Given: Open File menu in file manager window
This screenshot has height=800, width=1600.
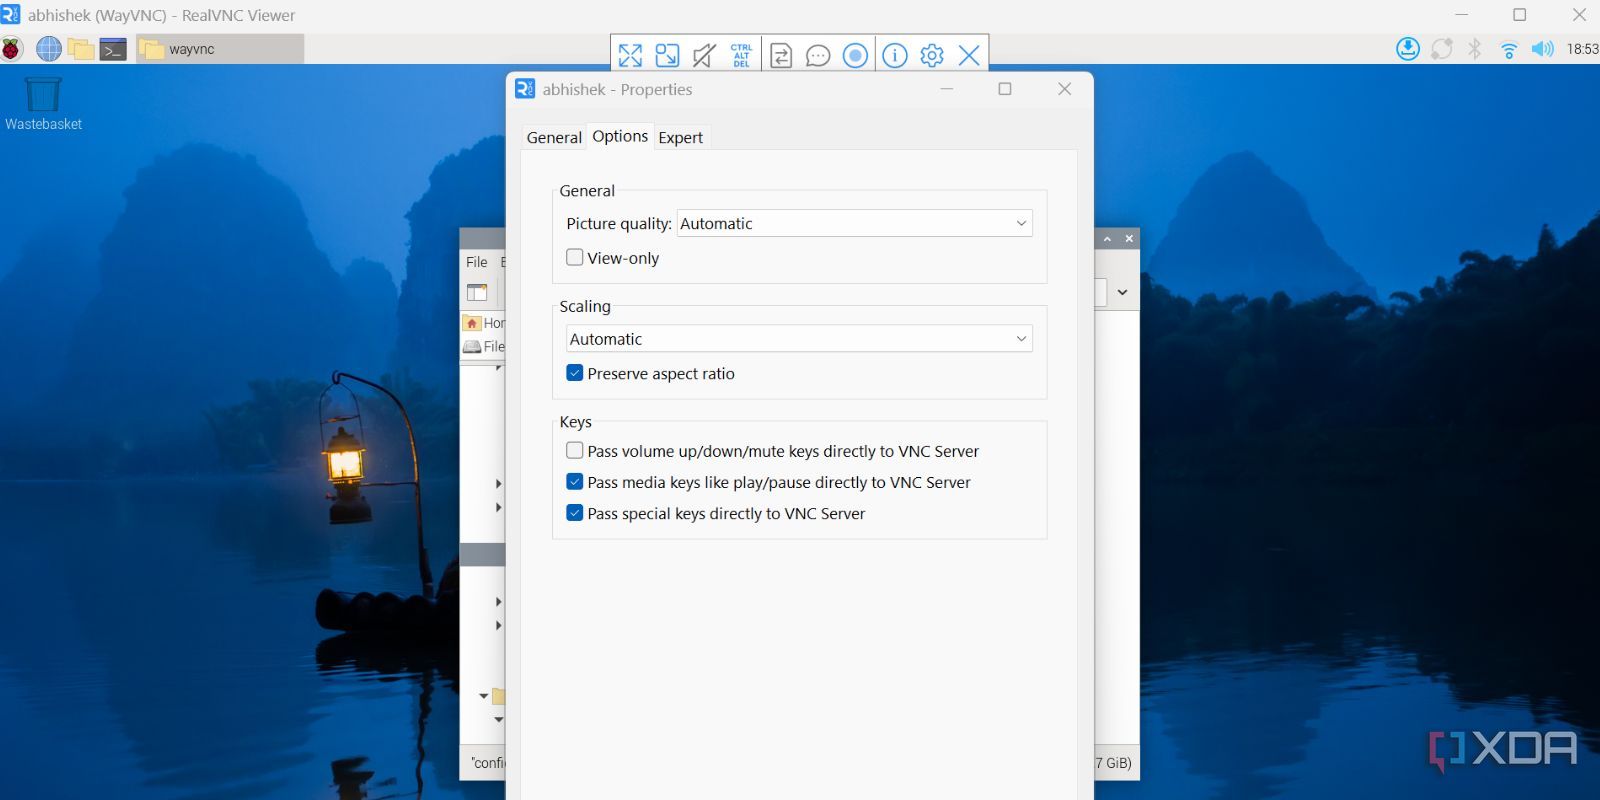Looking at the screenshot, I should coord(477,262).
